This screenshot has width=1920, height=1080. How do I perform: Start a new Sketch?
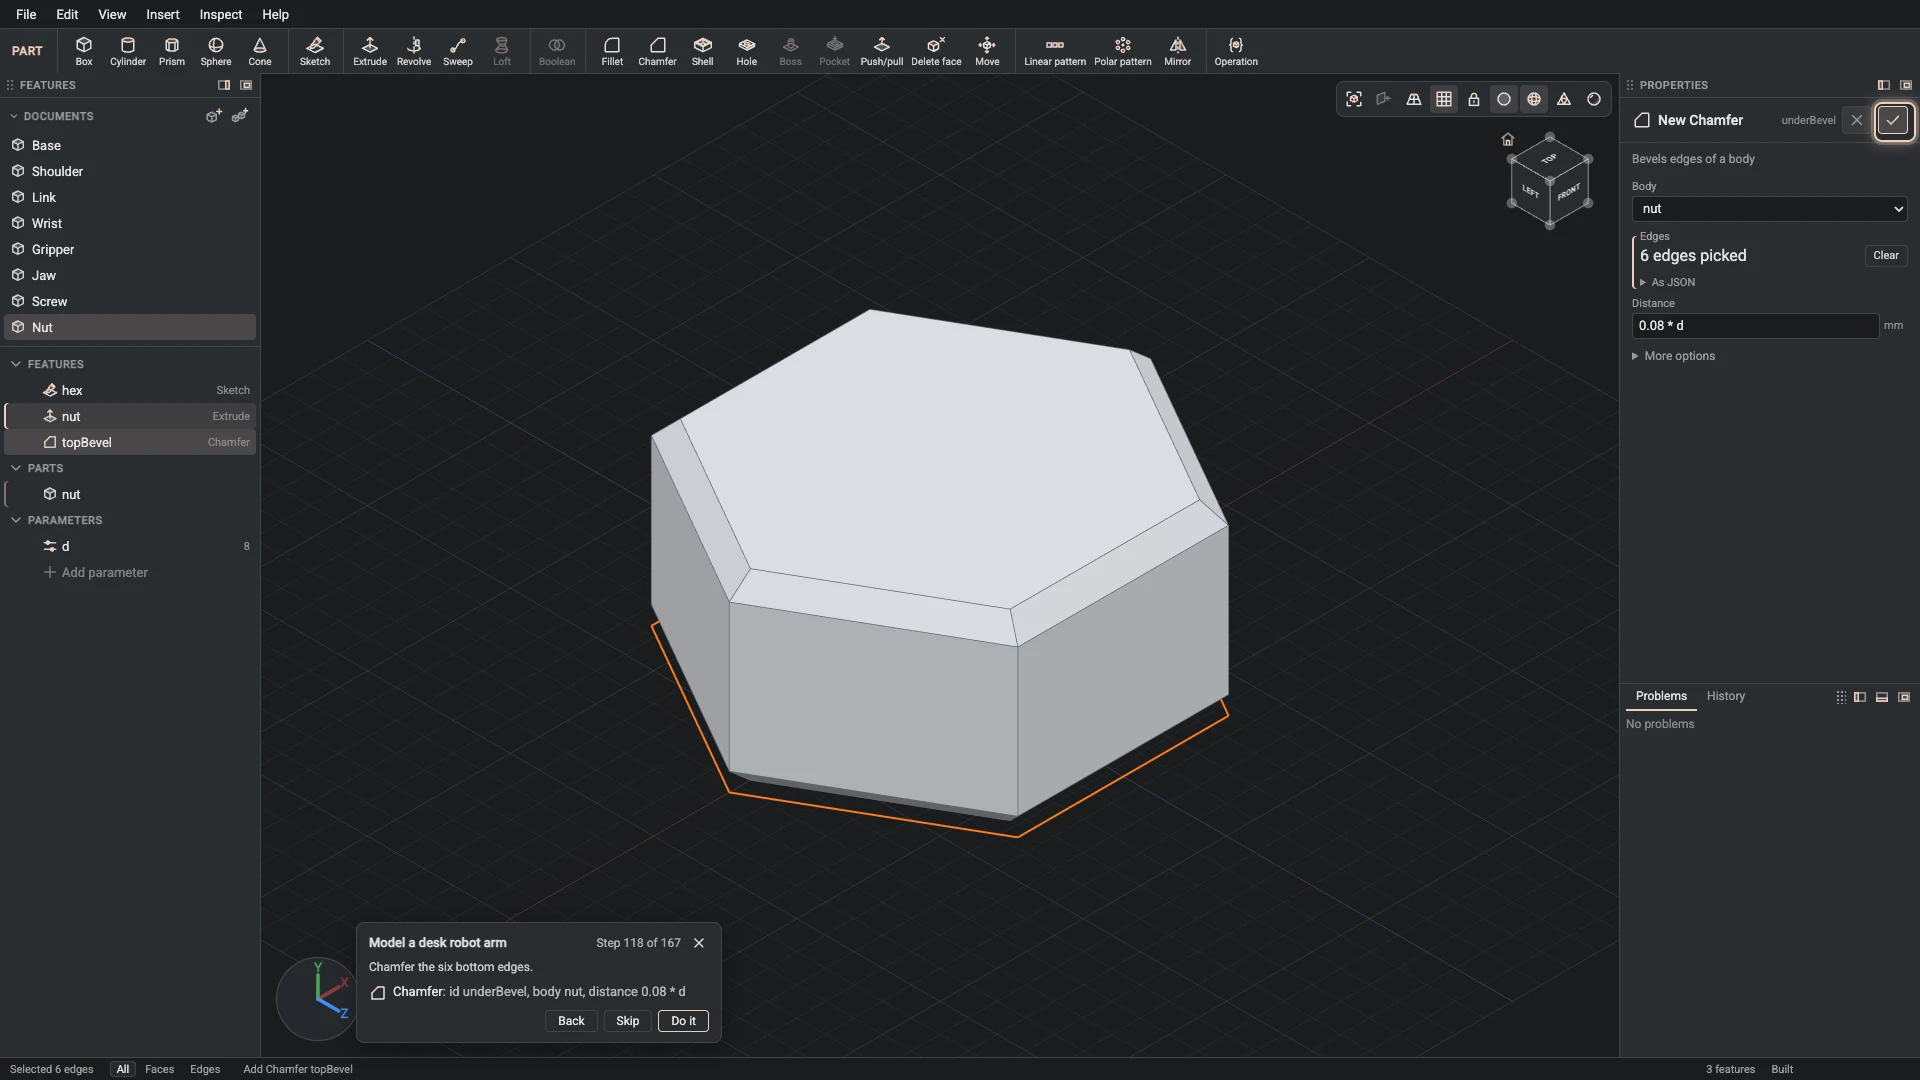tap(315, 51)
